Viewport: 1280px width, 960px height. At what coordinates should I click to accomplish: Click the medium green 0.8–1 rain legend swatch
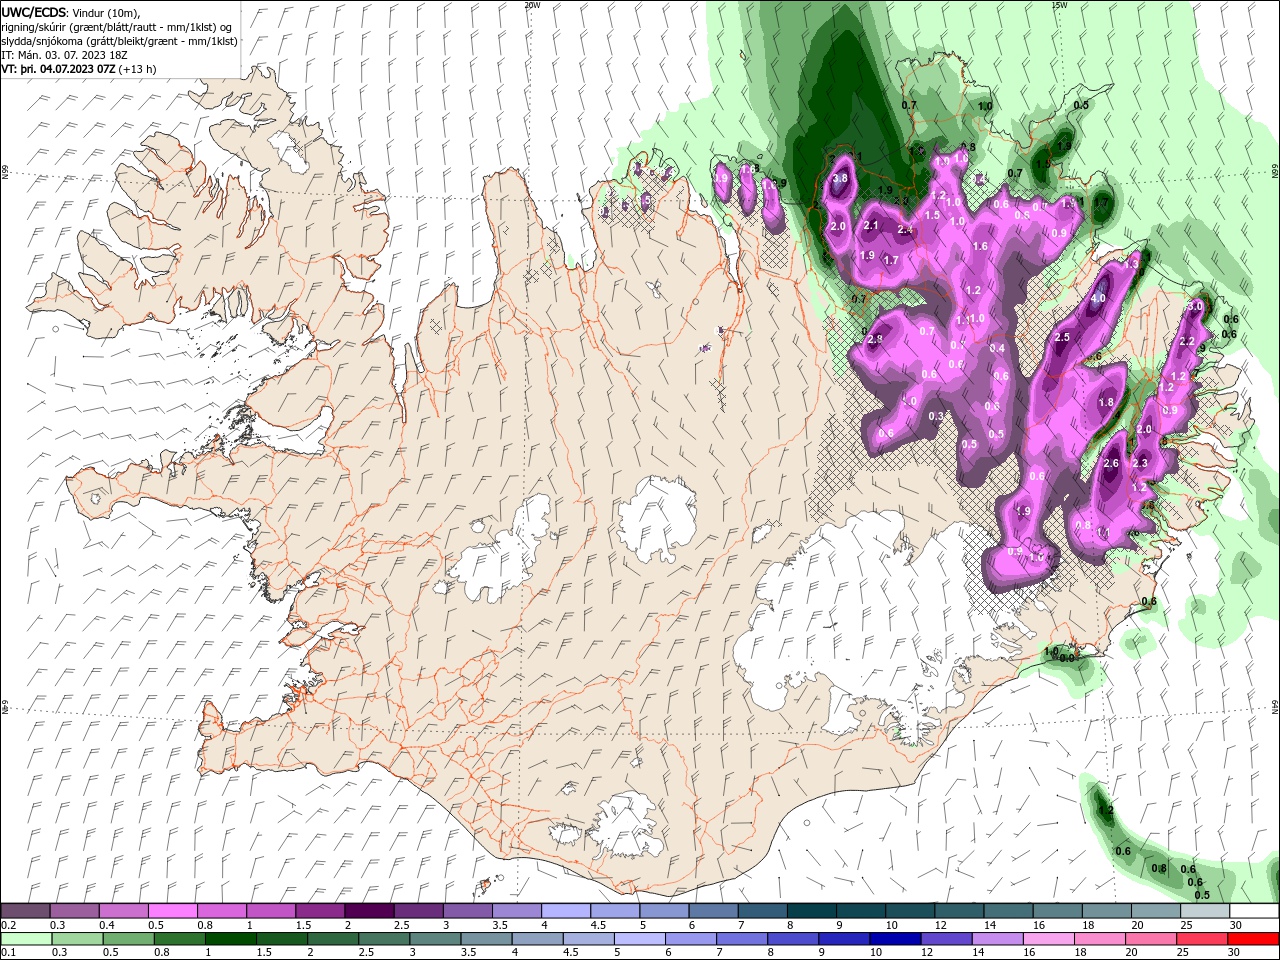tap(179, 939)
